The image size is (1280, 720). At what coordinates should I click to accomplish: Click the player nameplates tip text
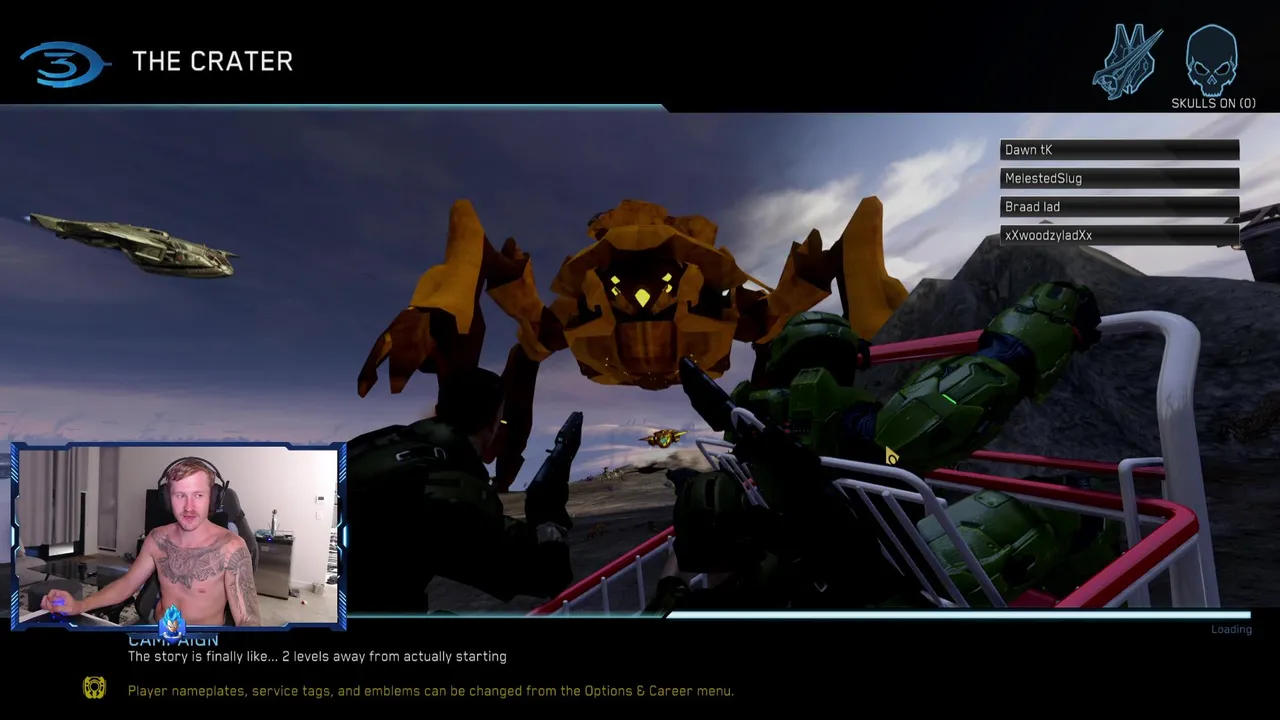[431, 691]
